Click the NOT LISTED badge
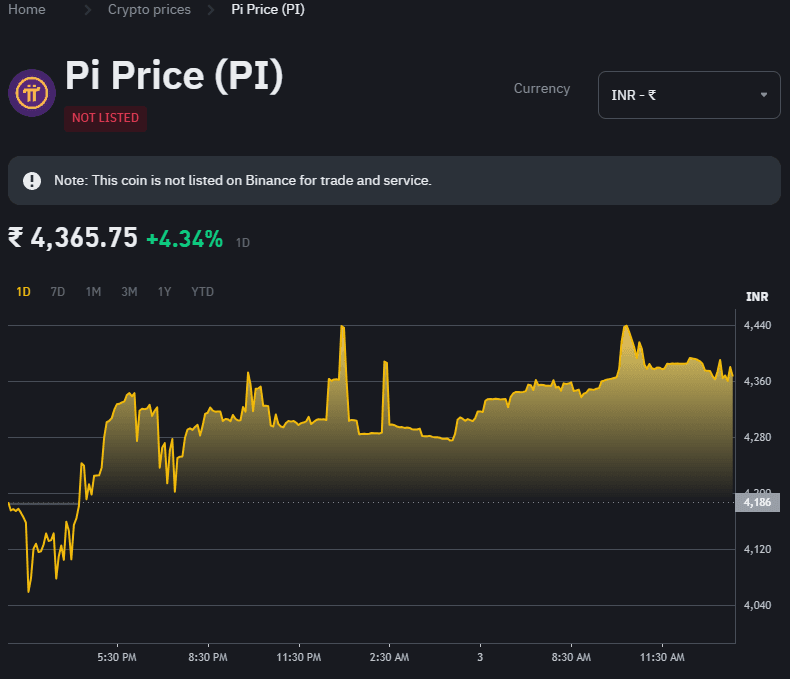Image resolution: width=790 pixels, height=679 pixels. 105,118
